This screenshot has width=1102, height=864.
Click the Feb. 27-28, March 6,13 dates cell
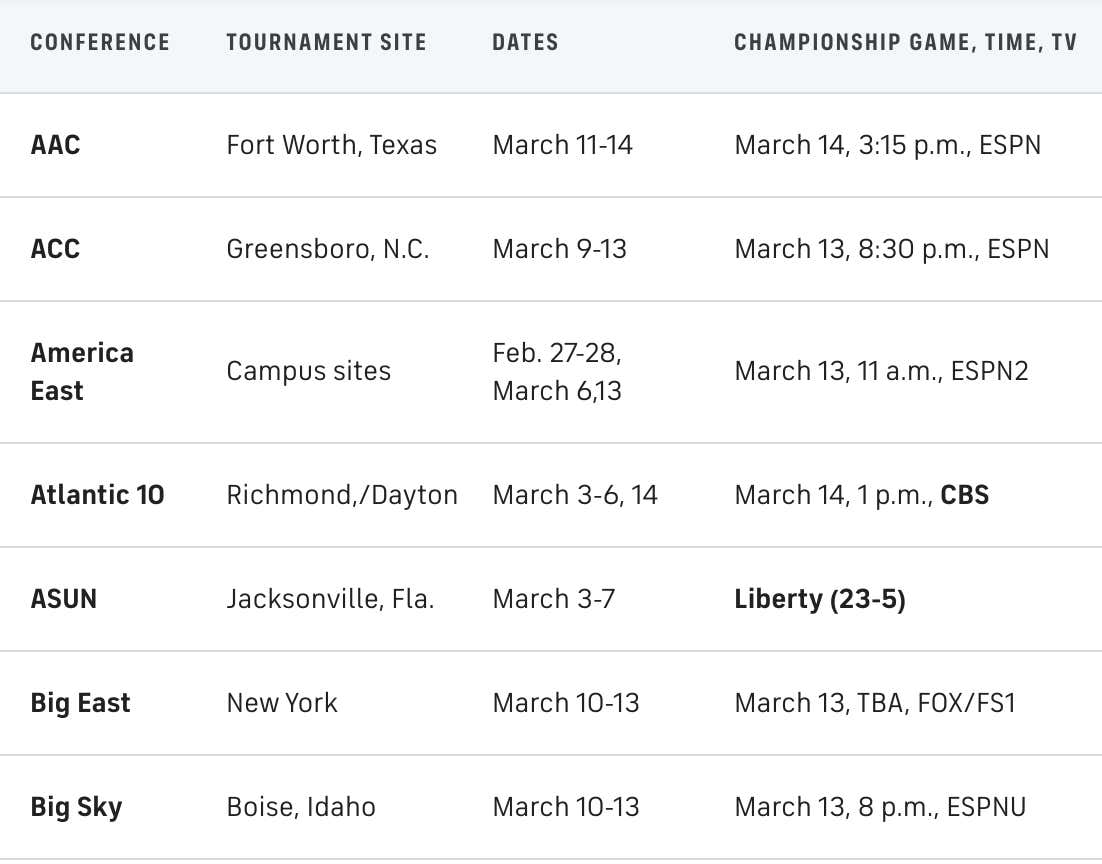[557, 371]
